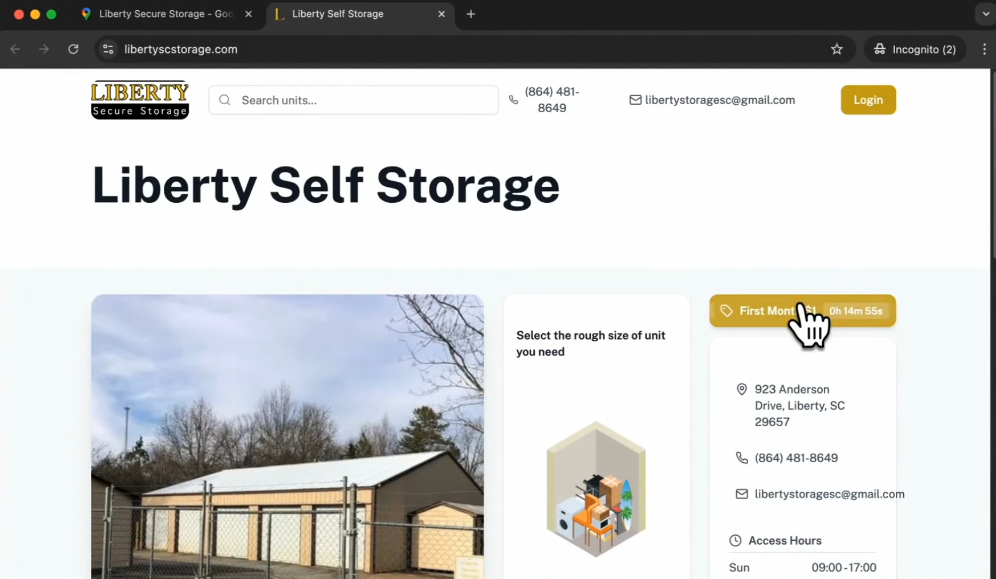Click the header phone number (864) 481-8649
The height and width of the screenshot is (579, 996).
551,100
